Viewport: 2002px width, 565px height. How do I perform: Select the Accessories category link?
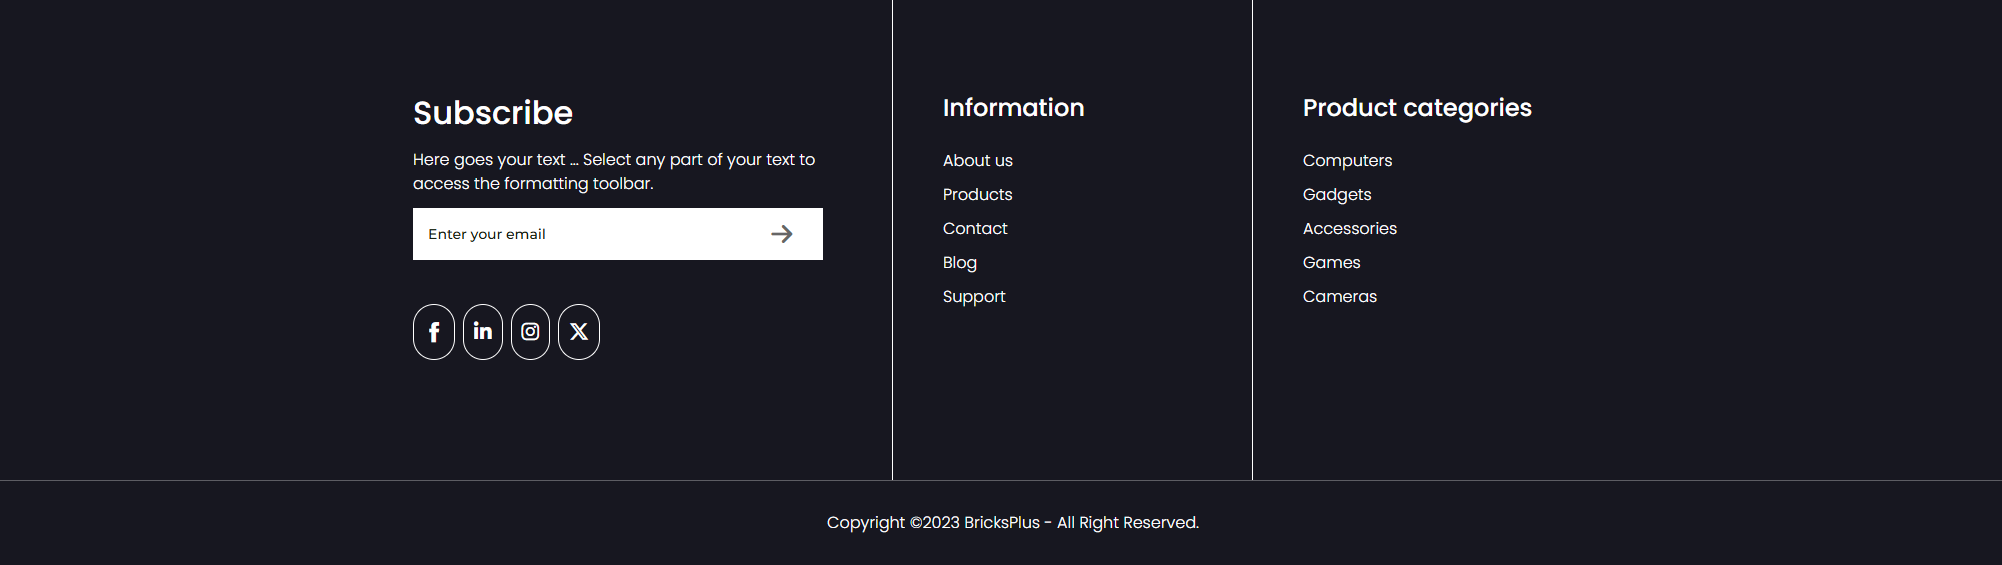1350,229
